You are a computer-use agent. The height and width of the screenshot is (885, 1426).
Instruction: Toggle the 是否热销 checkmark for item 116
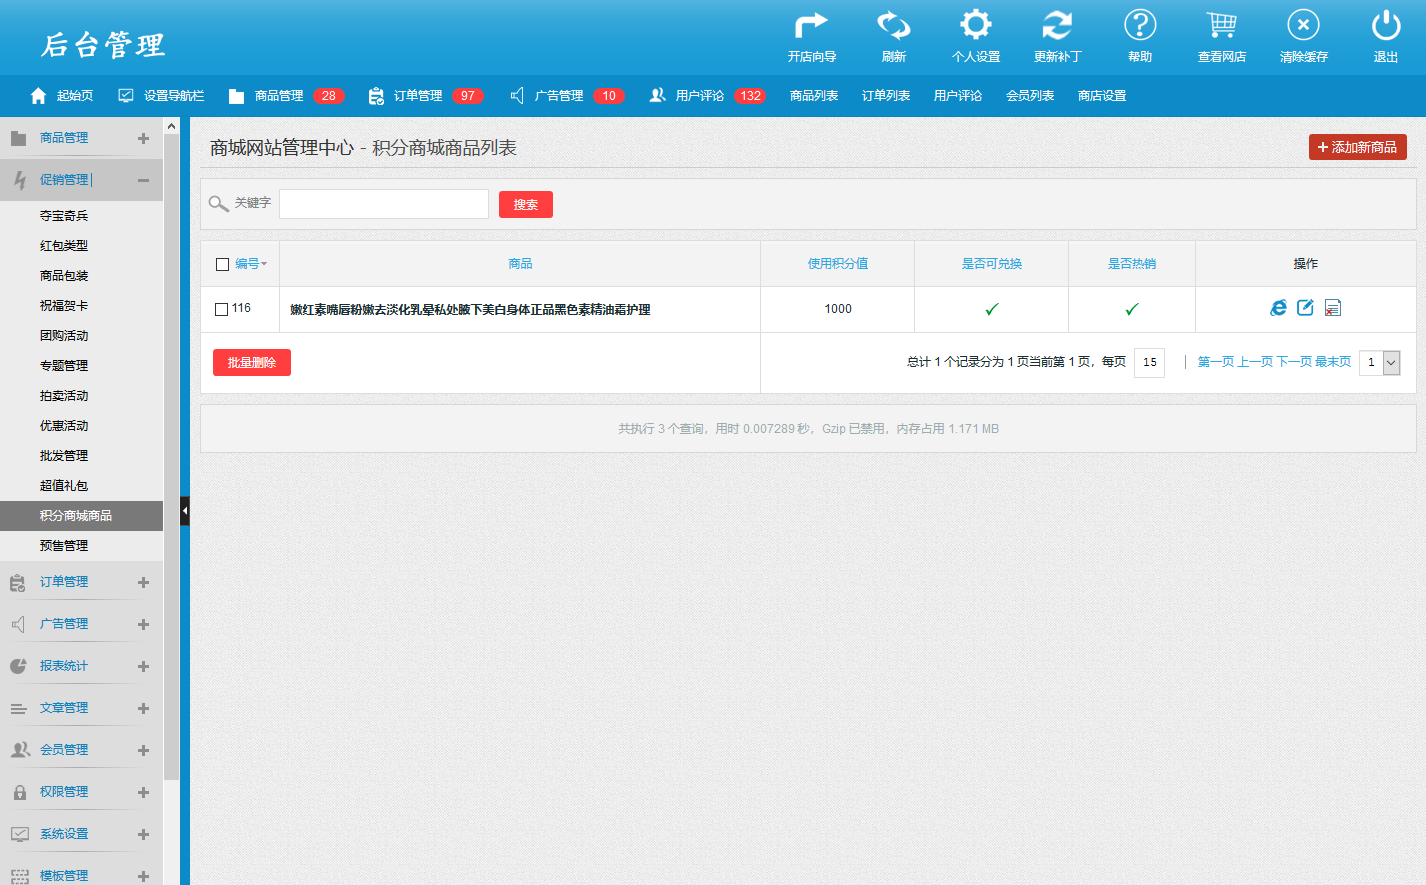coord(1131,310)
